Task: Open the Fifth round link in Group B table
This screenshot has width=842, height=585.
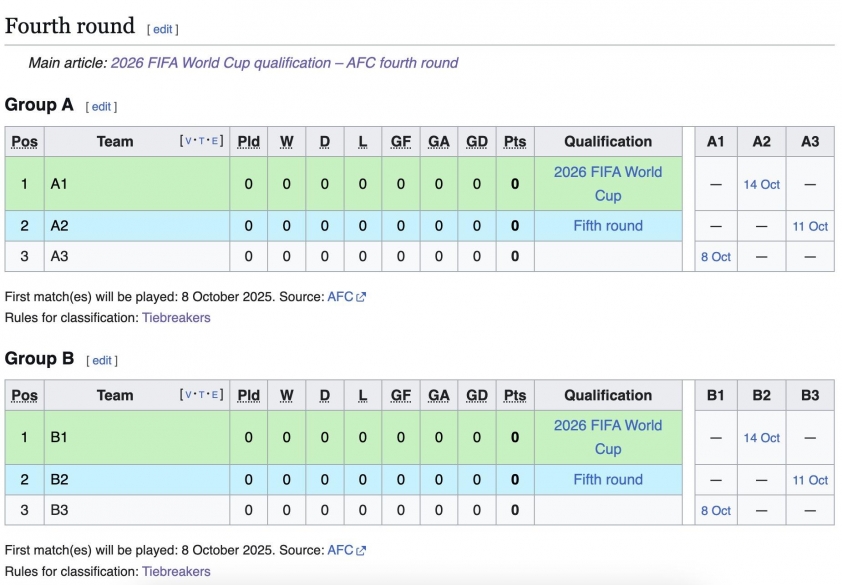Action: [608, 480]
